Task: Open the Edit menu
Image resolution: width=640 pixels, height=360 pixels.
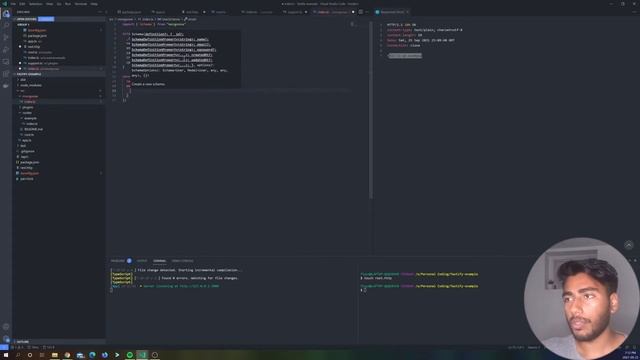Action: tap(22, 4)
